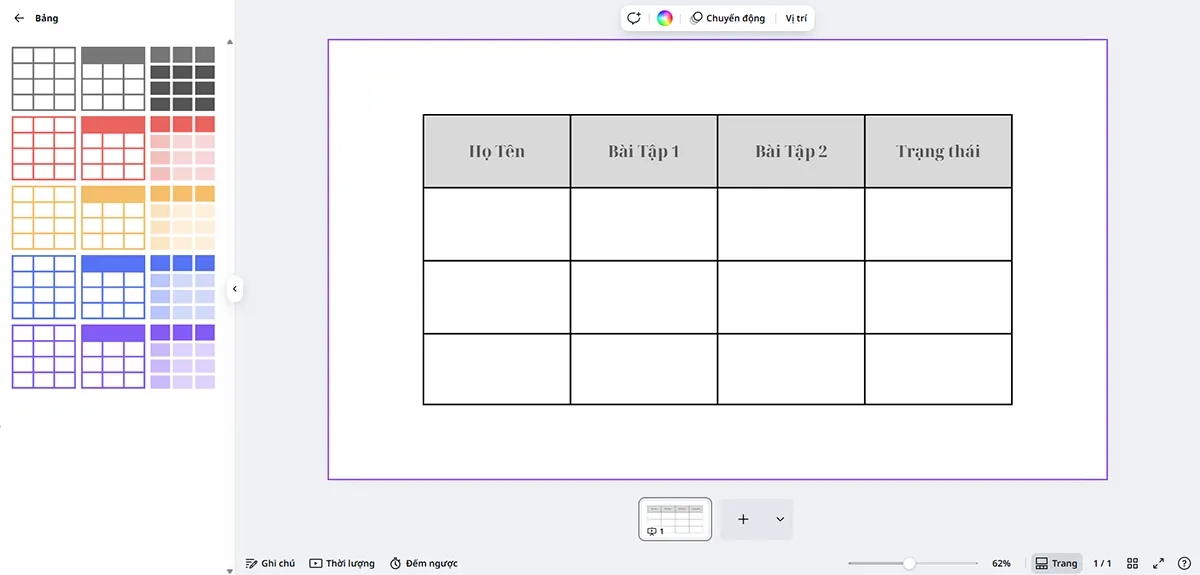Click the 1 / 1 page counter

click(1102, 563)
